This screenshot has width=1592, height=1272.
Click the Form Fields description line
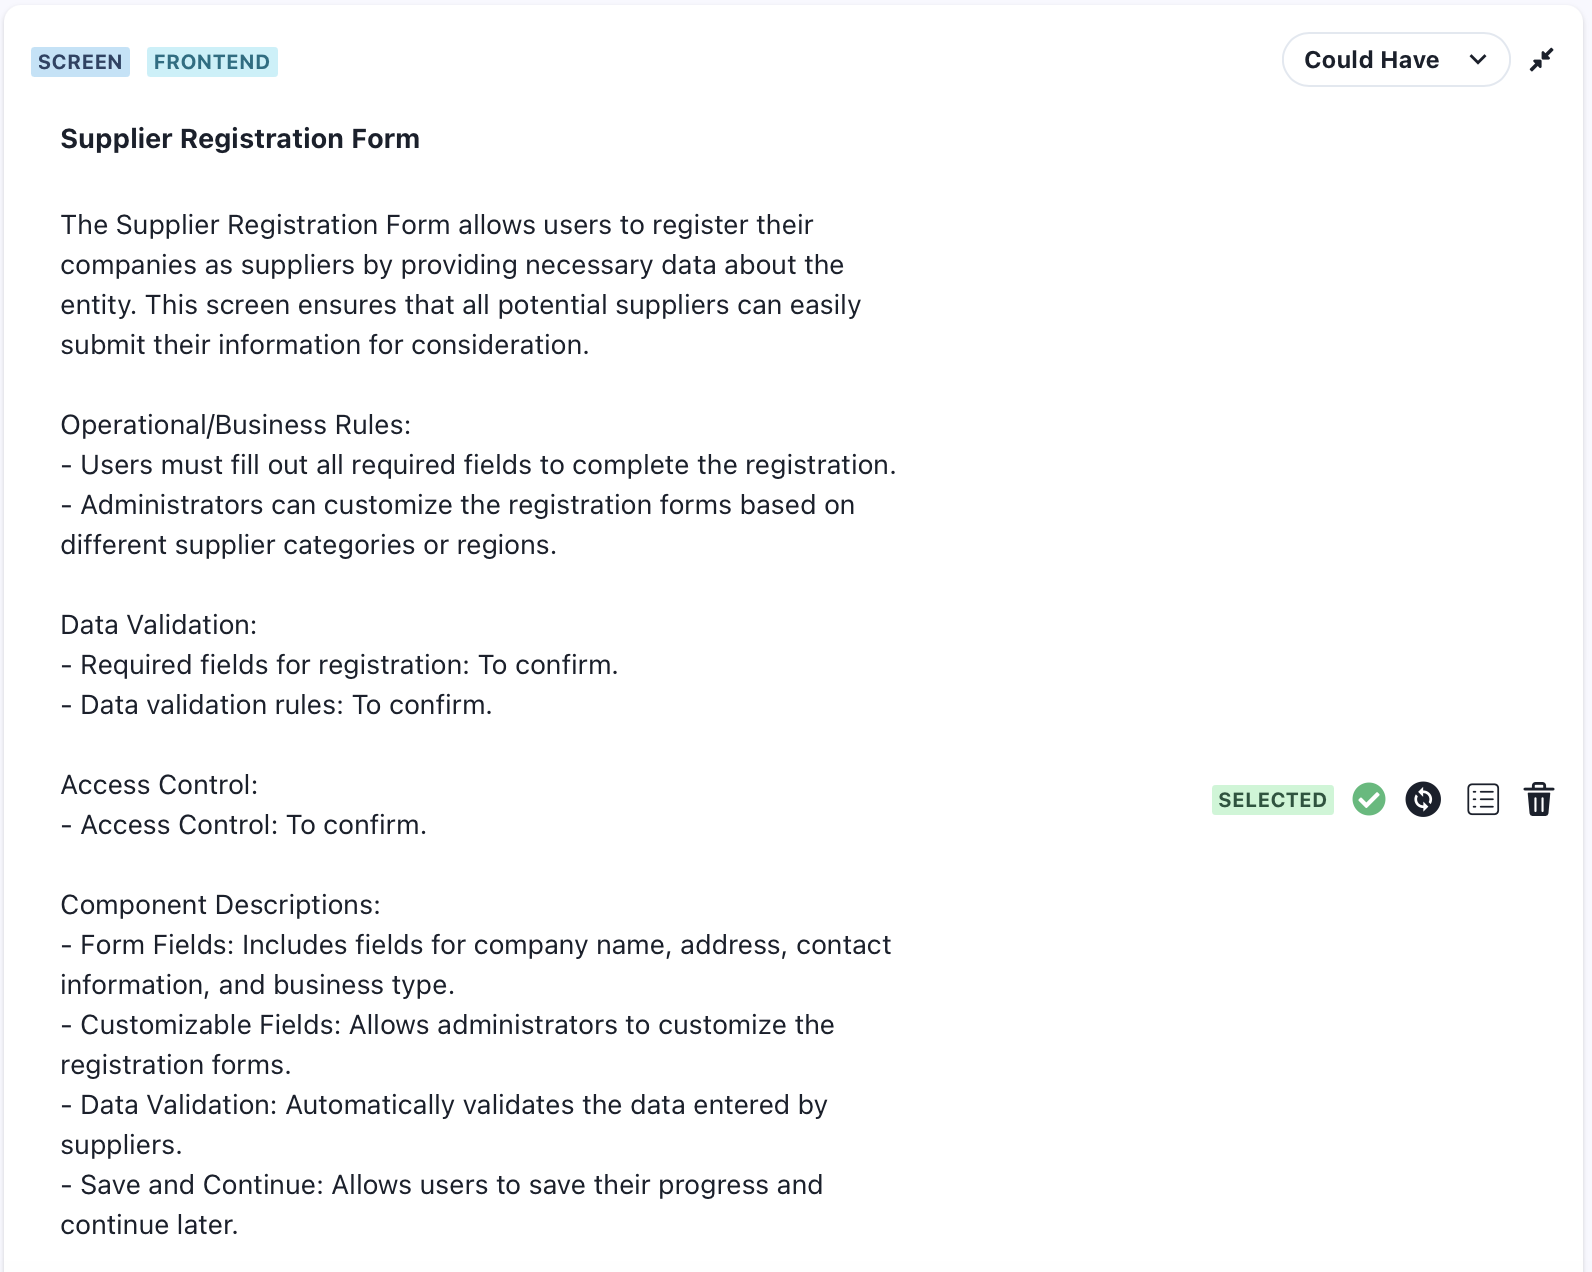476,965
